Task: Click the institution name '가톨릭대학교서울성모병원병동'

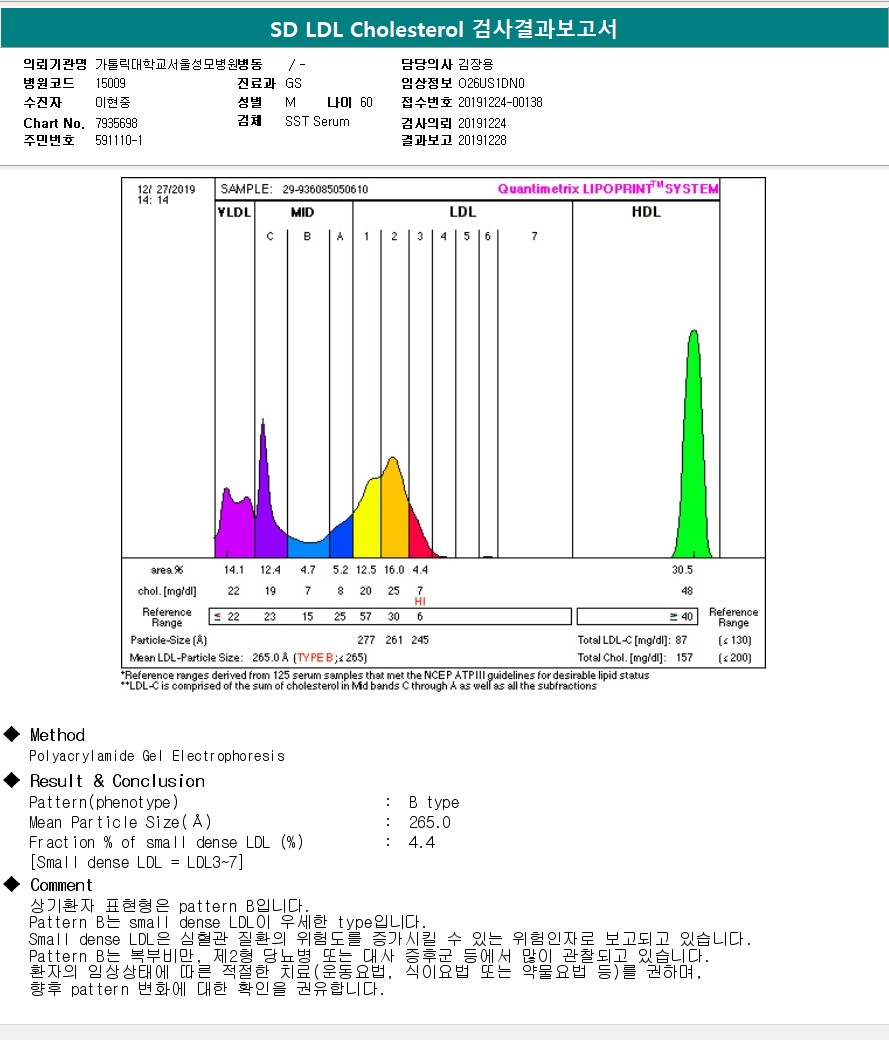Action: [x=178, y=64]
